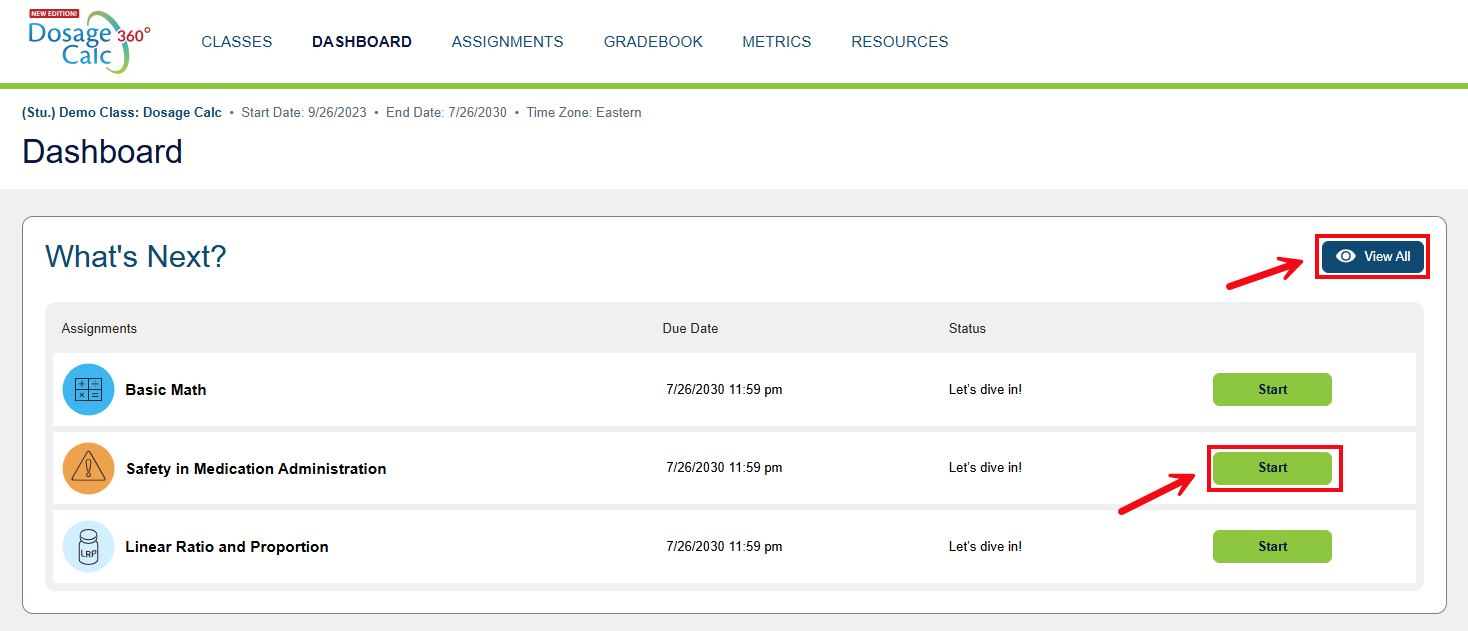This screenshot has width=1468, height=631.
Task: Click the Safety in Medication warning triangle icon
Action: tap(88, 467)
